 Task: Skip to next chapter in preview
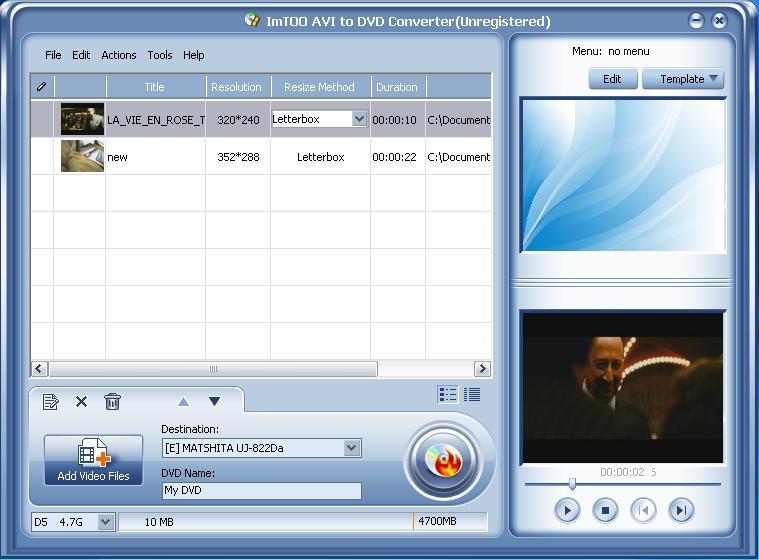pos(681,510)
